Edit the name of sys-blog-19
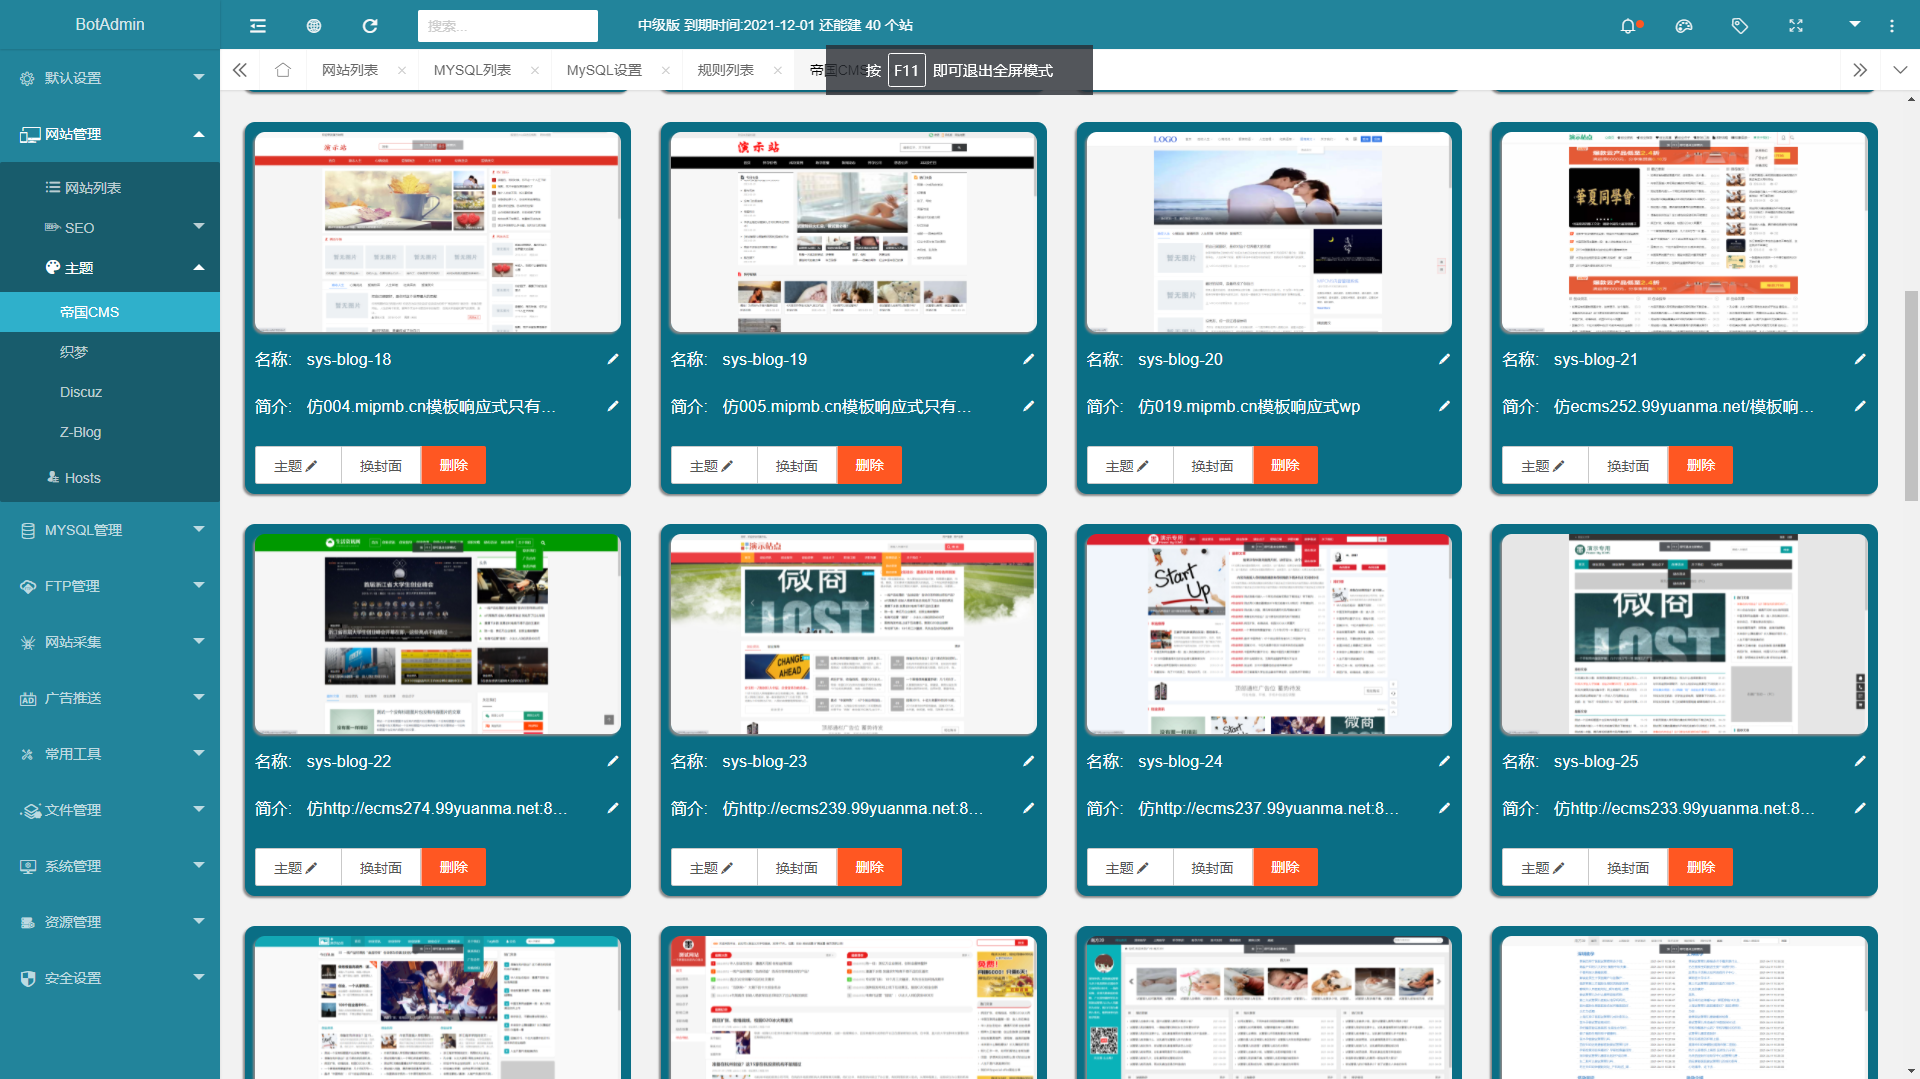Image resolution: width=1920 pixels, height=1079 pixels. tap(1028, 359)
